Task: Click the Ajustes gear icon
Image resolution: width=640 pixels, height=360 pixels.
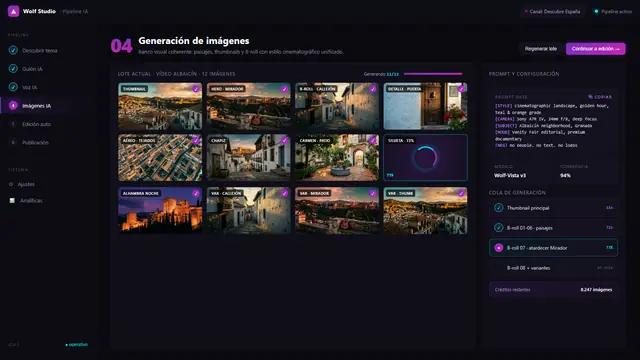Action: (x=11, y=184)
